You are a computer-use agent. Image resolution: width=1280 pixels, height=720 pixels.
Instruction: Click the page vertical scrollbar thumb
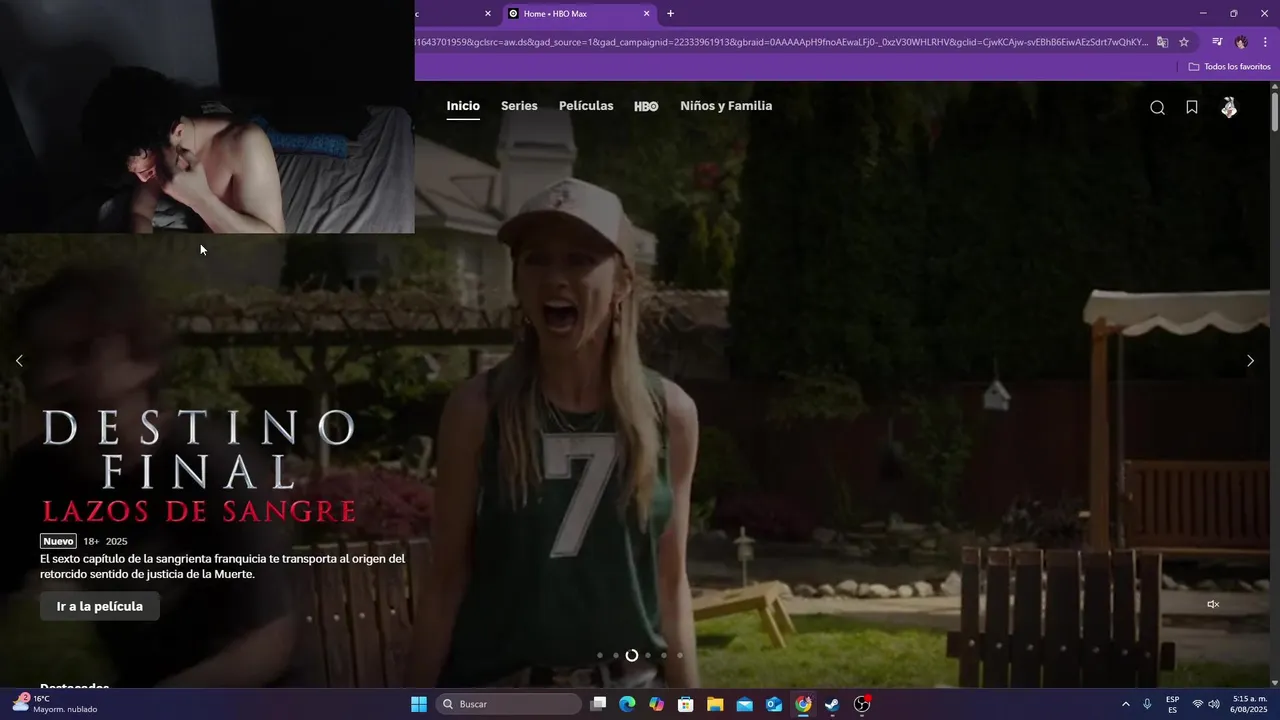click(1274, 113)
